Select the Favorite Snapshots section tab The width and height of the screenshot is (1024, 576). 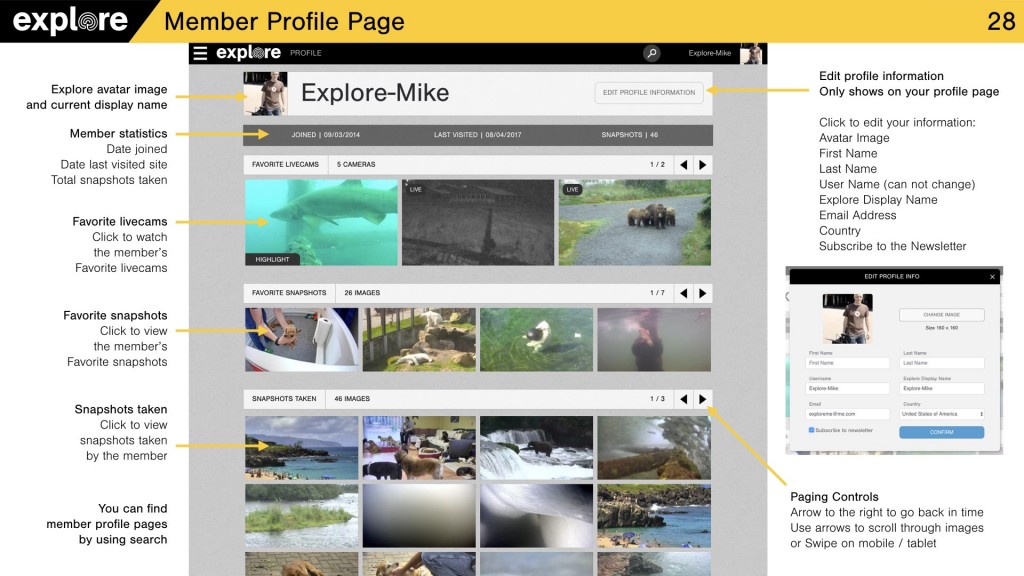coord(289,293)
